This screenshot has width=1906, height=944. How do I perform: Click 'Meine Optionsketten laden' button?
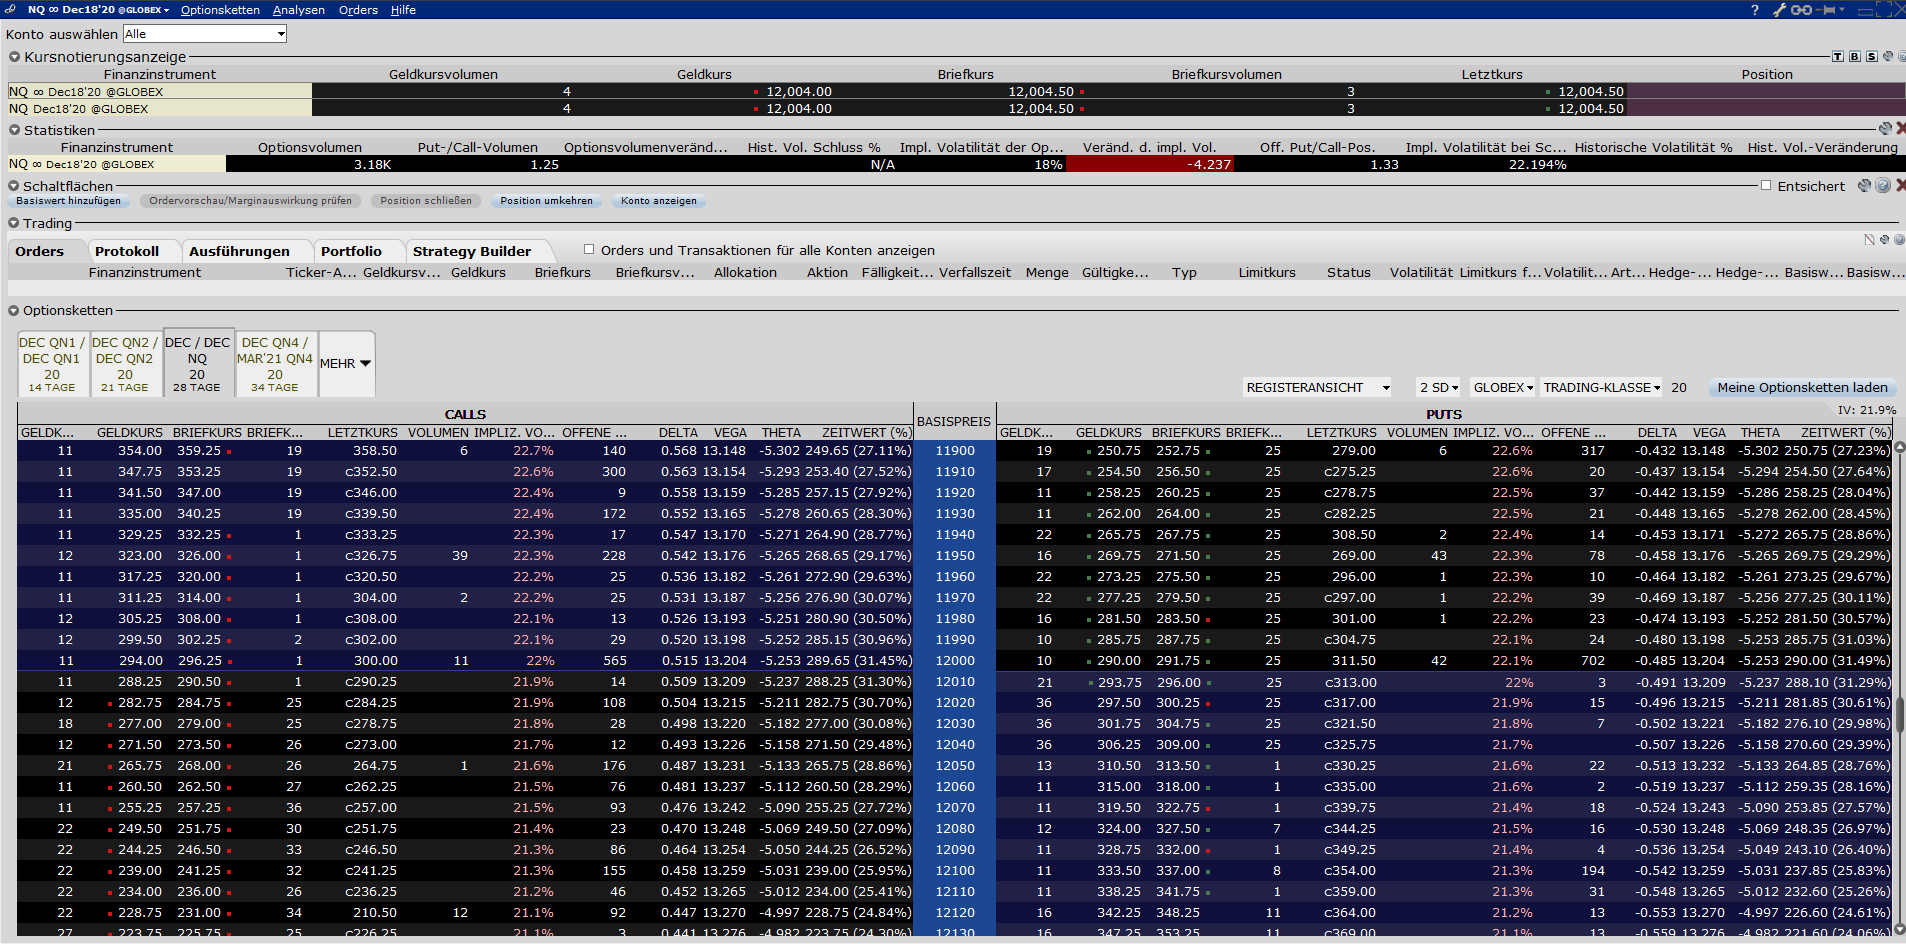coord(1802,388)
